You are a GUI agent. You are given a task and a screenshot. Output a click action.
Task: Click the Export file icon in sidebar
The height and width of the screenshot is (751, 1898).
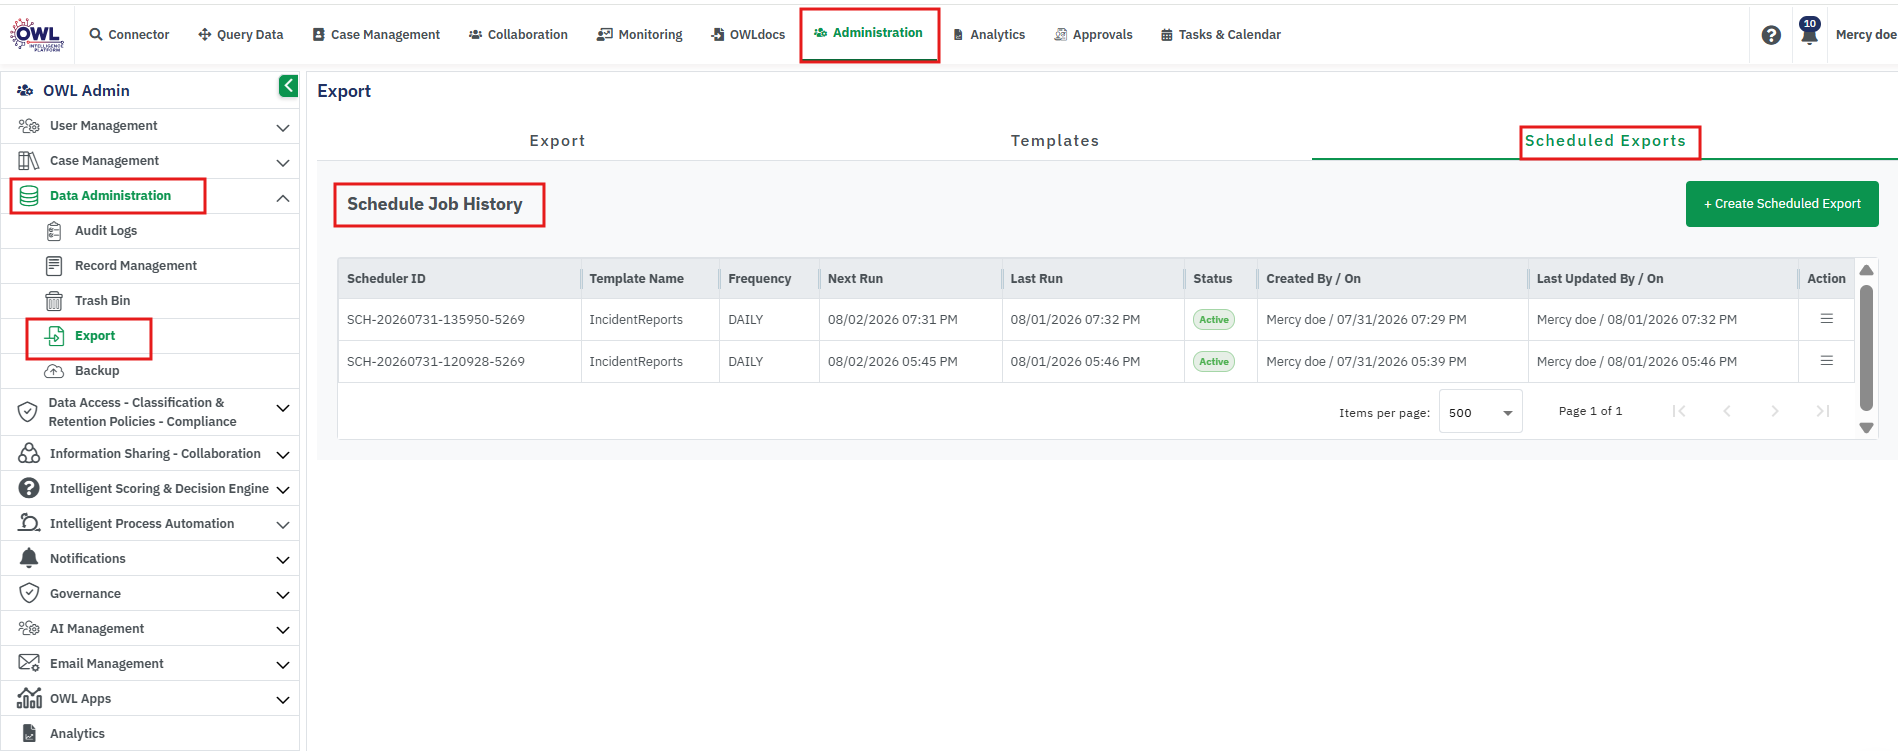tap(54, 336)
